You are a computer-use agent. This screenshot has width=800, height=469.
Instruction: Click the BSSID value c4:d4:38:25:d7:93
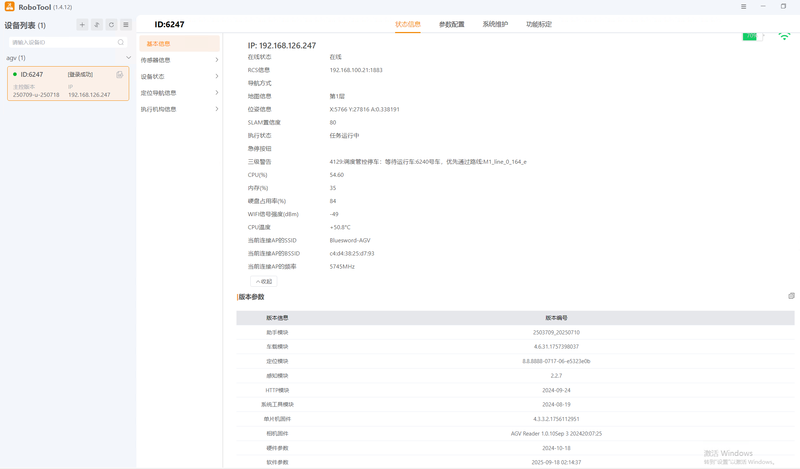click(x=352, y=254)
